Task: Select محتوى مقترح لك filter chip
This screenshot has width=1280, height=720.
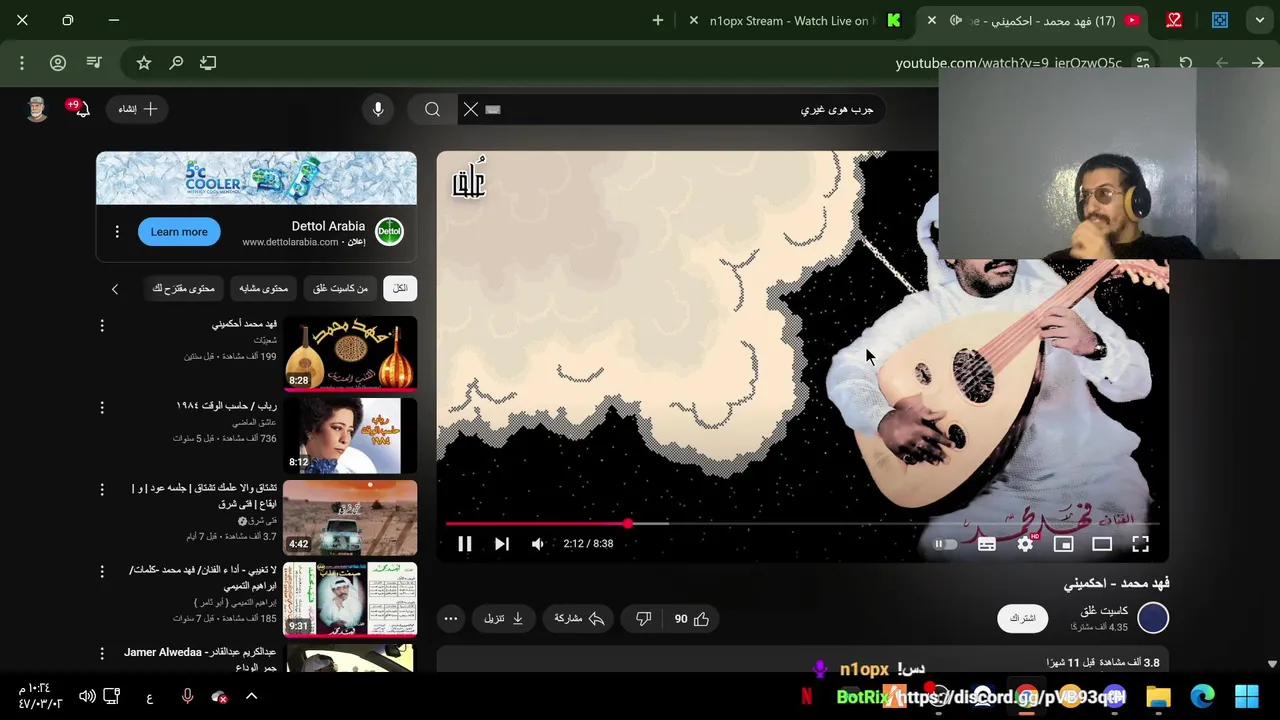Action: [x=183, y=288]
